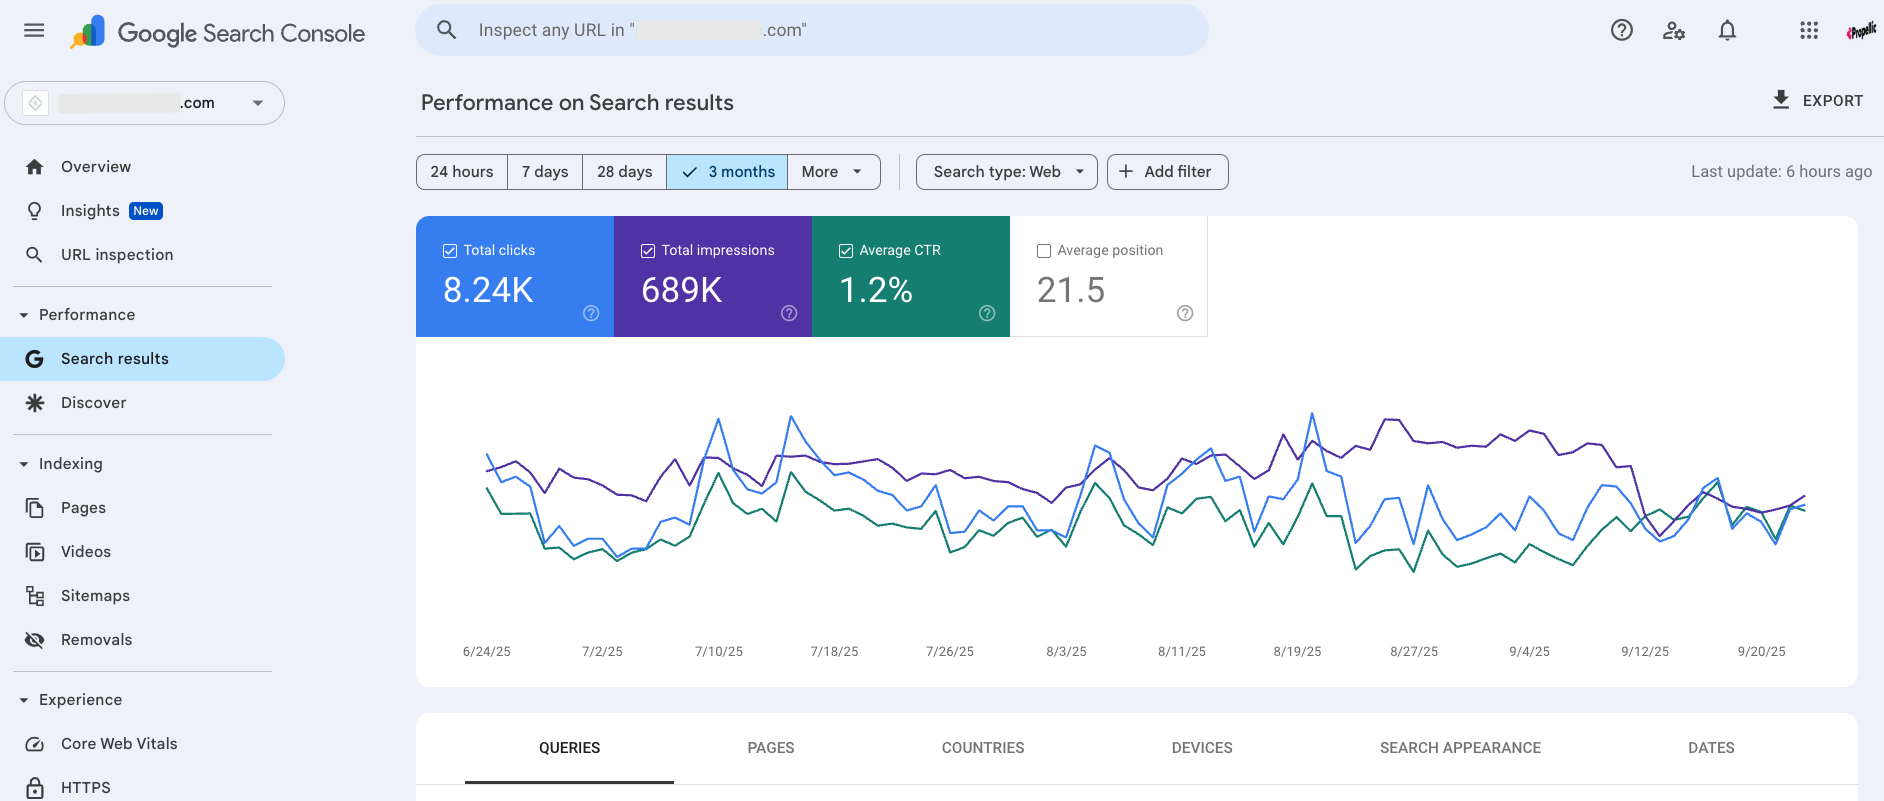This screenshot has height=801, width=1884.
Task: Open the Removals page in the sidebar
Action: (96, 639)
